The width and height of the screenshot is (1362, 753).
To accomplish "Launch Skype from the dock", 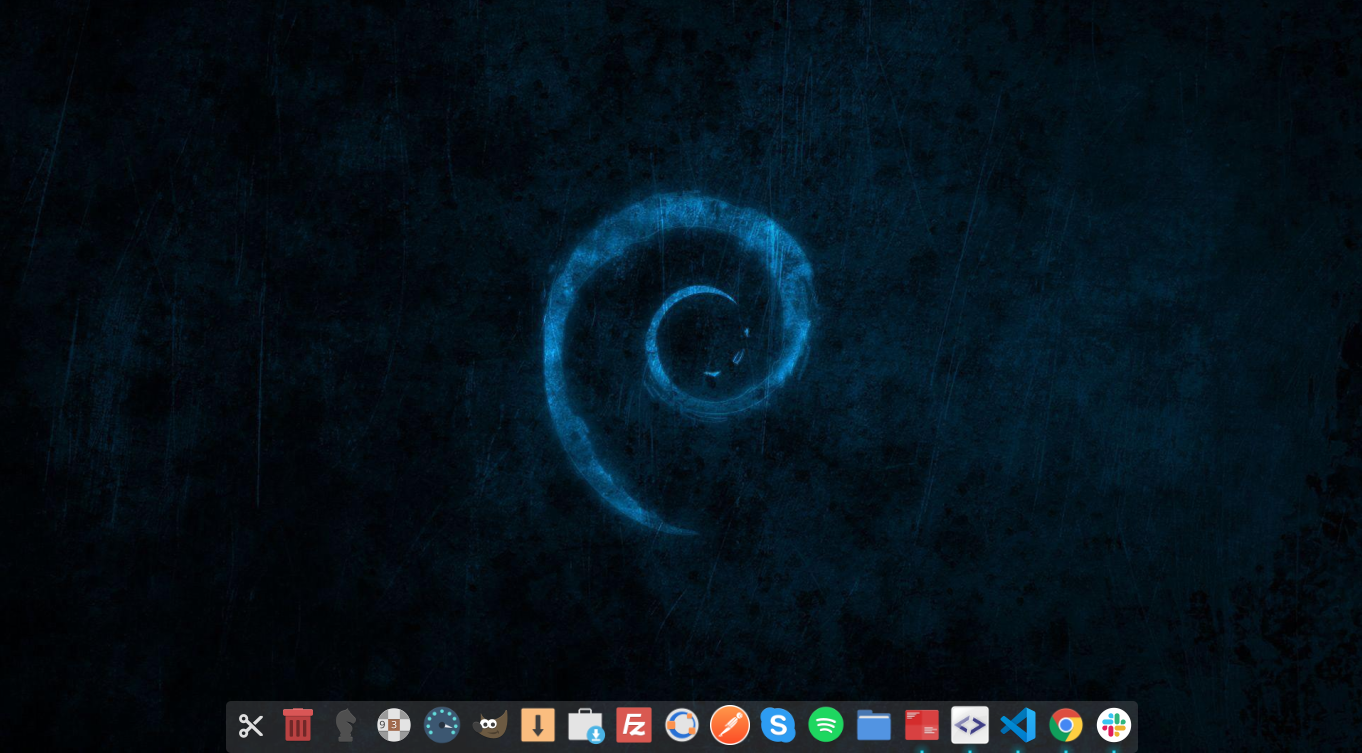I will (778, 725).
